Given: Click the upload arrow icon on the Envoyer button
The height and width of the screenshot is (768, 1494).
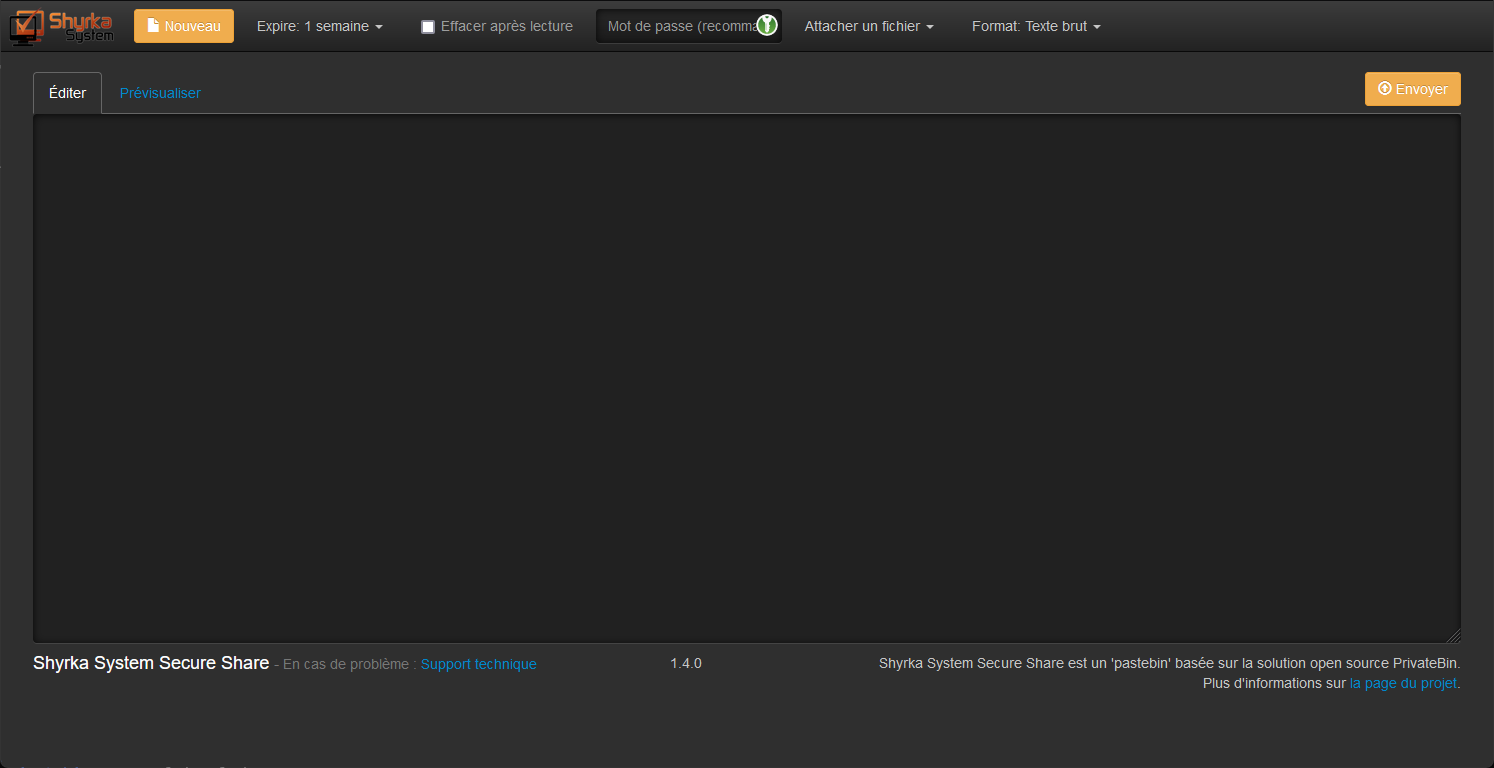Looking at the screenshot, I should pos(1384,89).
